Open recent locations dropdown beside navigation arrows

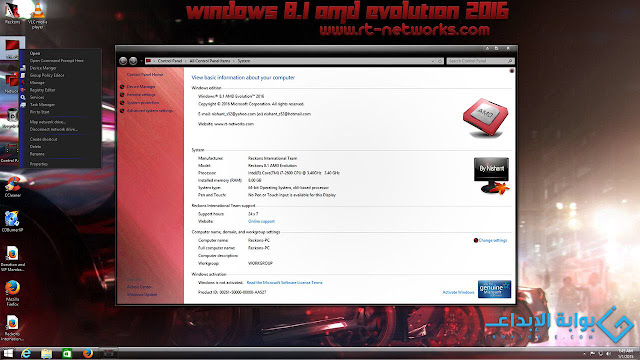tap(141, 61)
